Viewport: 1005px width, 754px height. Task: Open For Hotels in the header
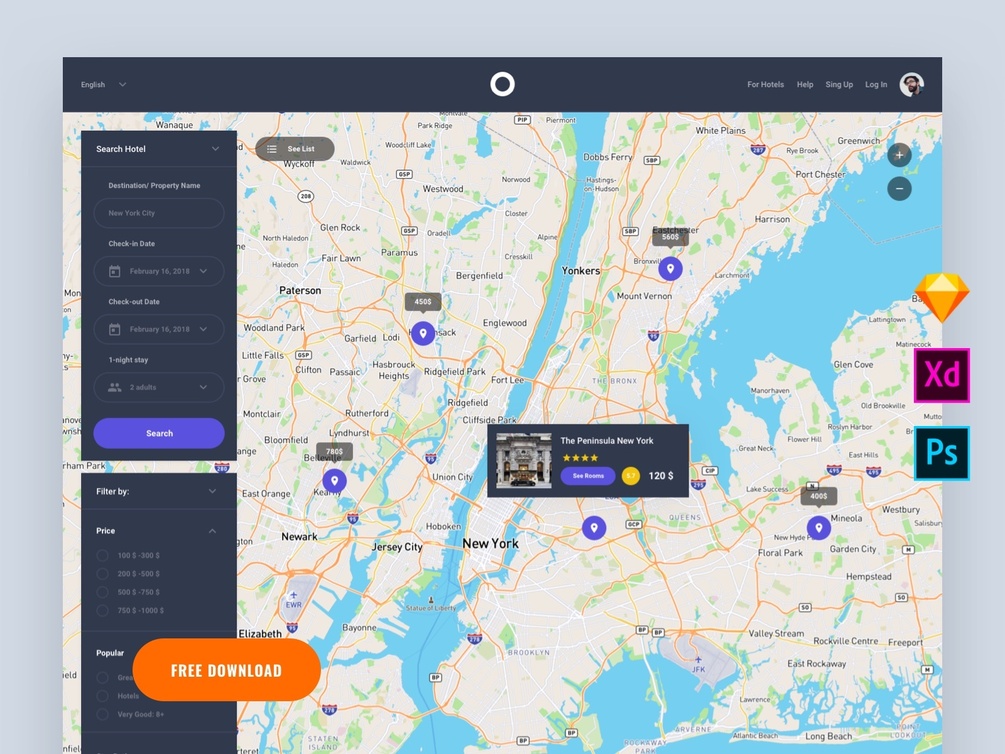tap(765, 85)
